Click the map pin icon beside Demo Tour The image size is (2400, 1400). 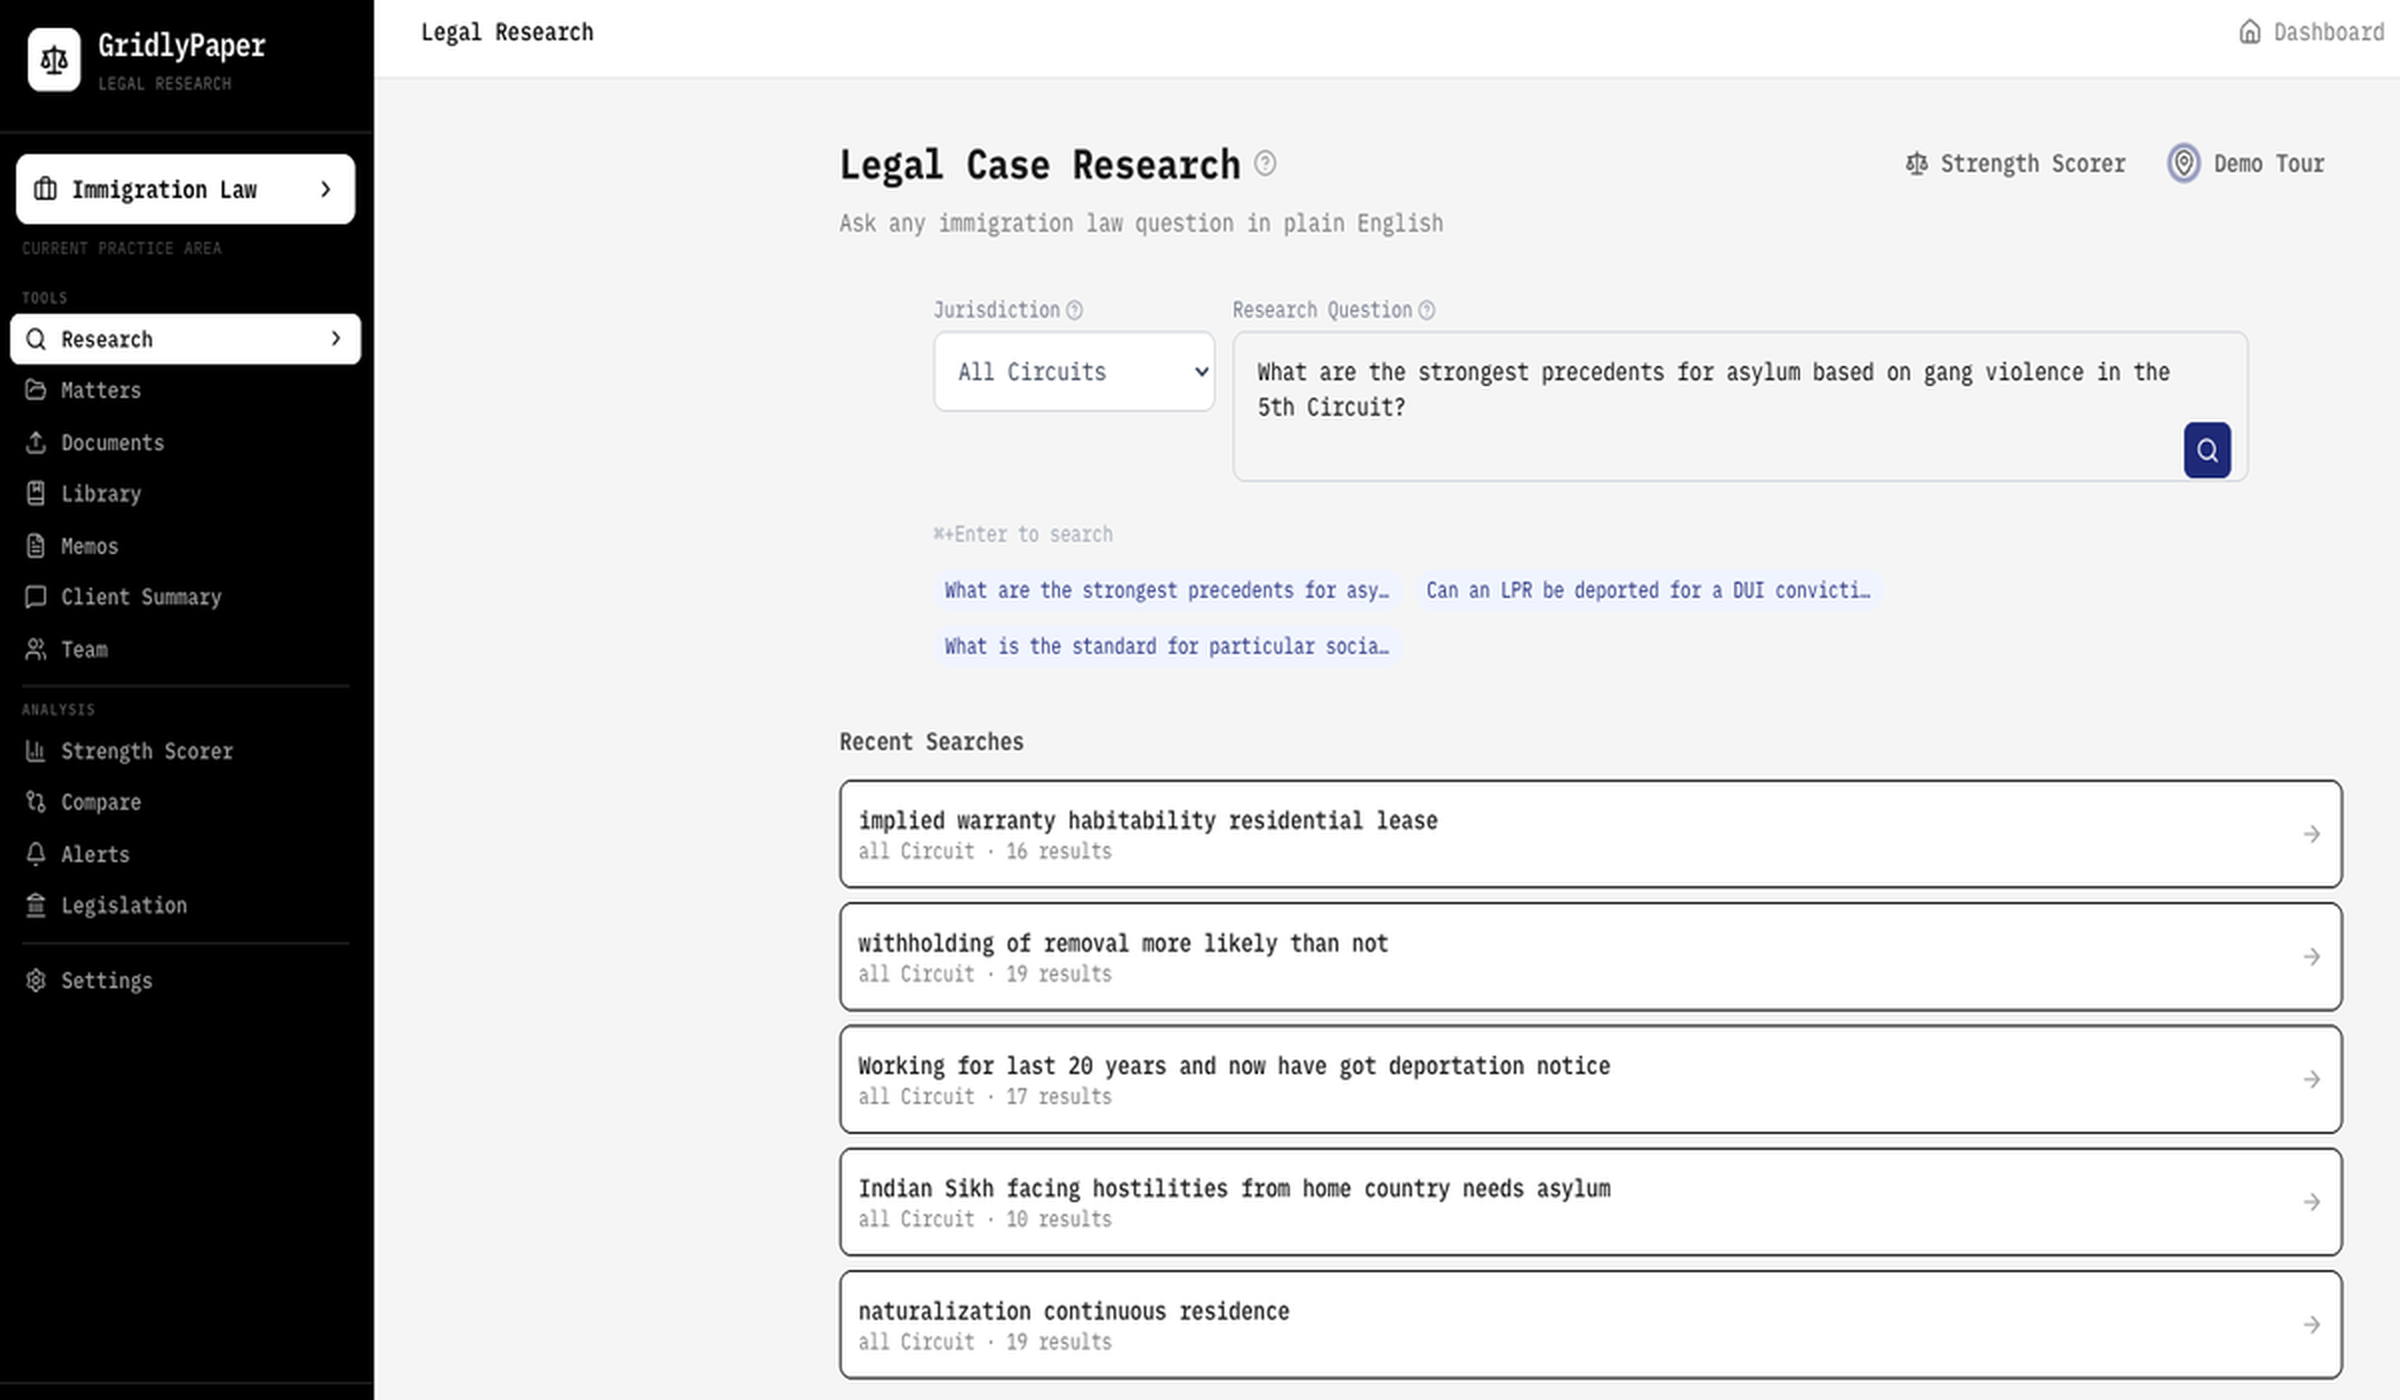(2184, 163)
